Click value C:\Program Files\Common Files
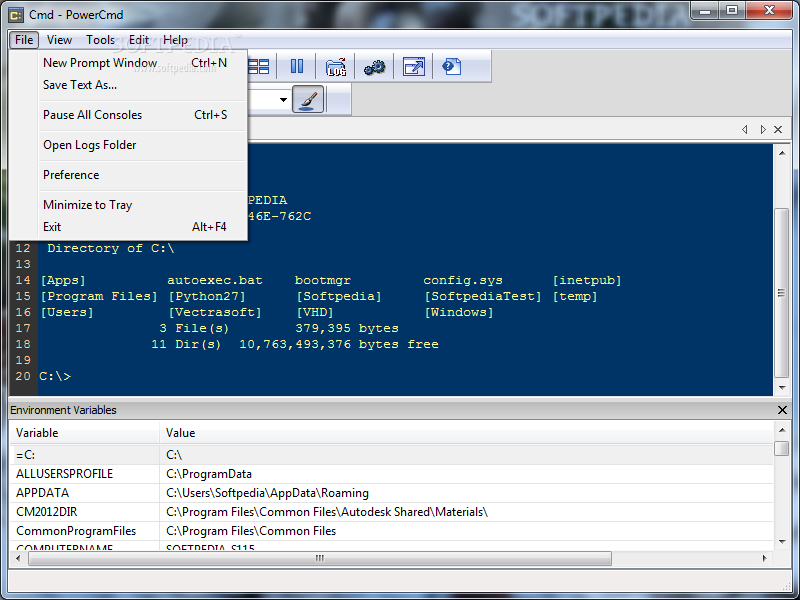 coord(251,531)
